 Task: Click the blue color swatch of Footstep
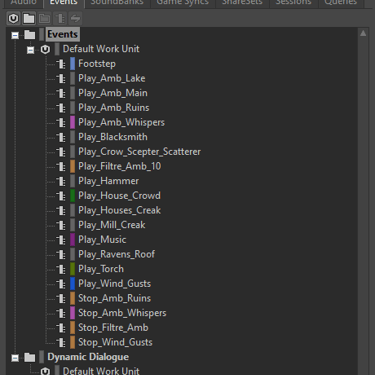click(x=73, y=64)
